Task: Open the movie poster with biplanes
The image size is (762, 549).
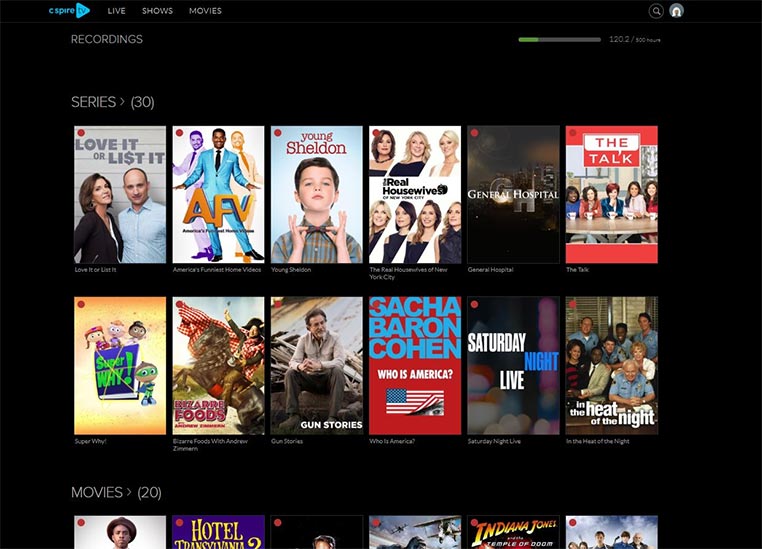Action: click(415, 532)
